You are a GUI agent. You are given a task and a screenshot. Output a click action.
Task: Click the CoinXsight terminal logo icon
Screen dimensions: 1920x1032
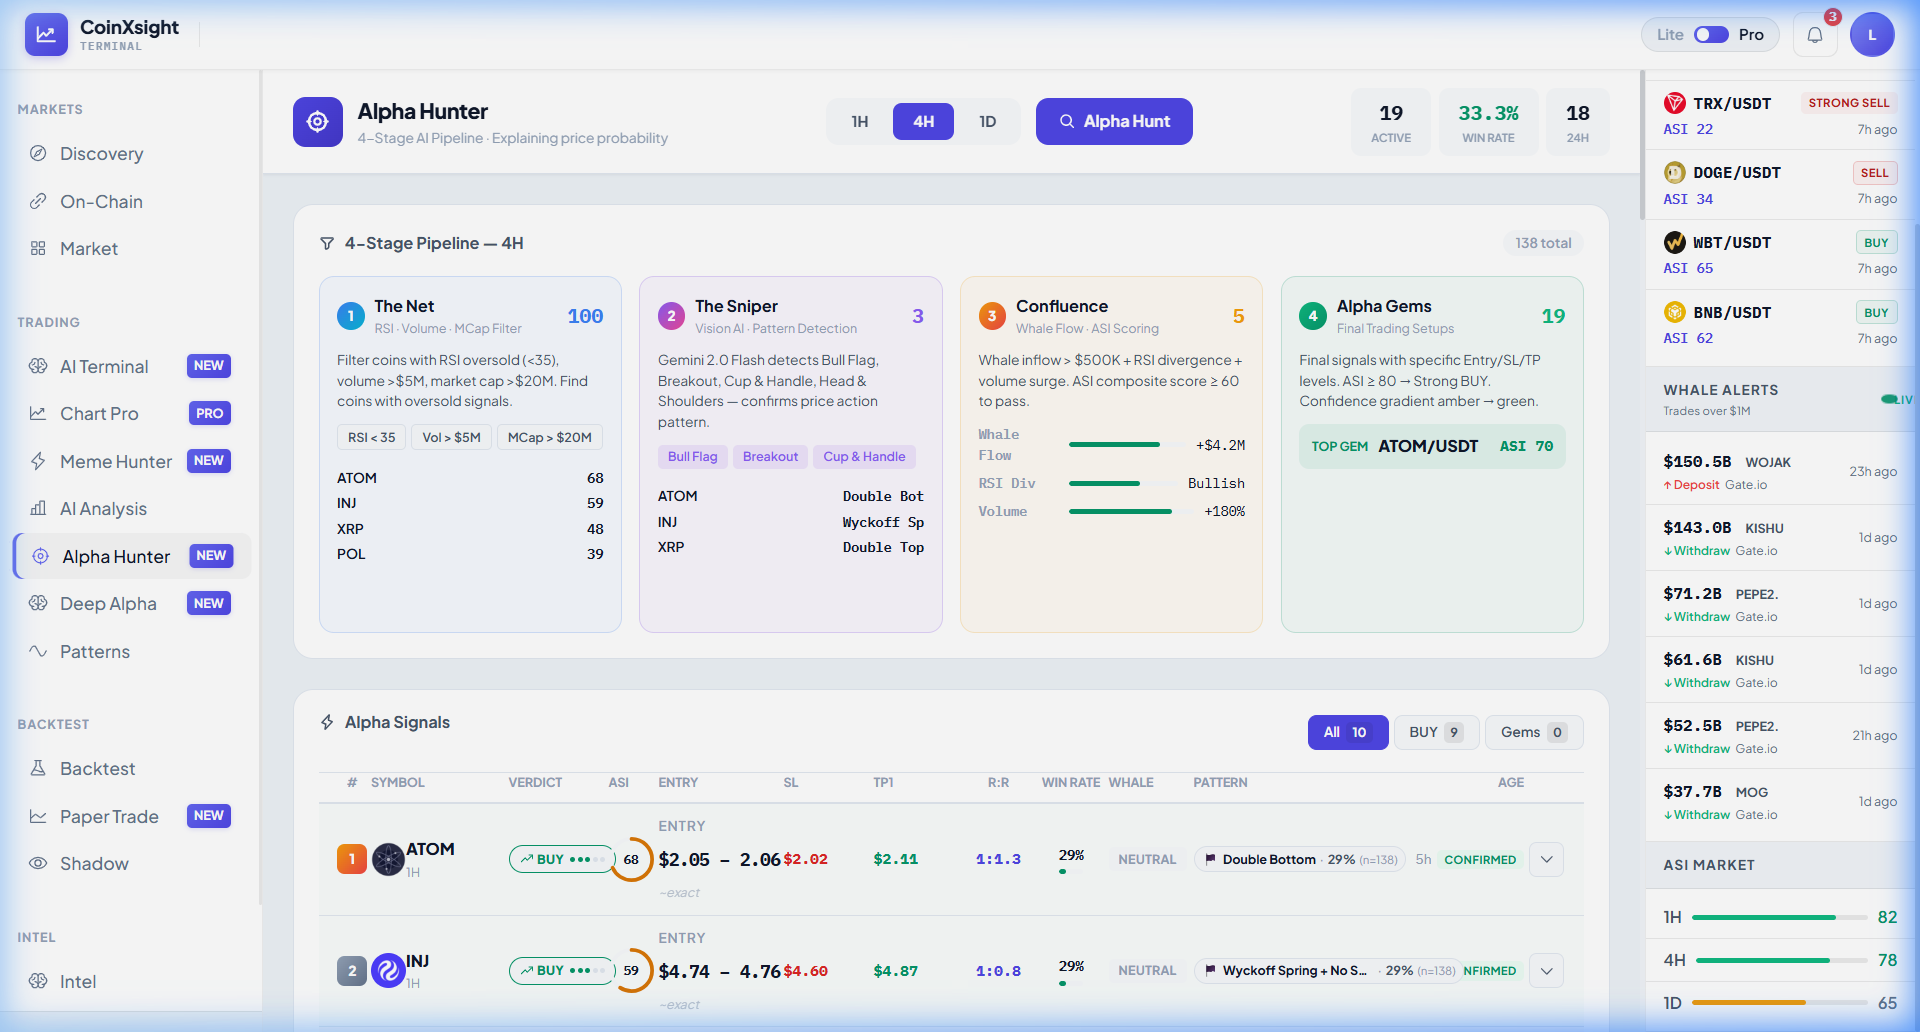pyautogui.click(x=46, y=35)
